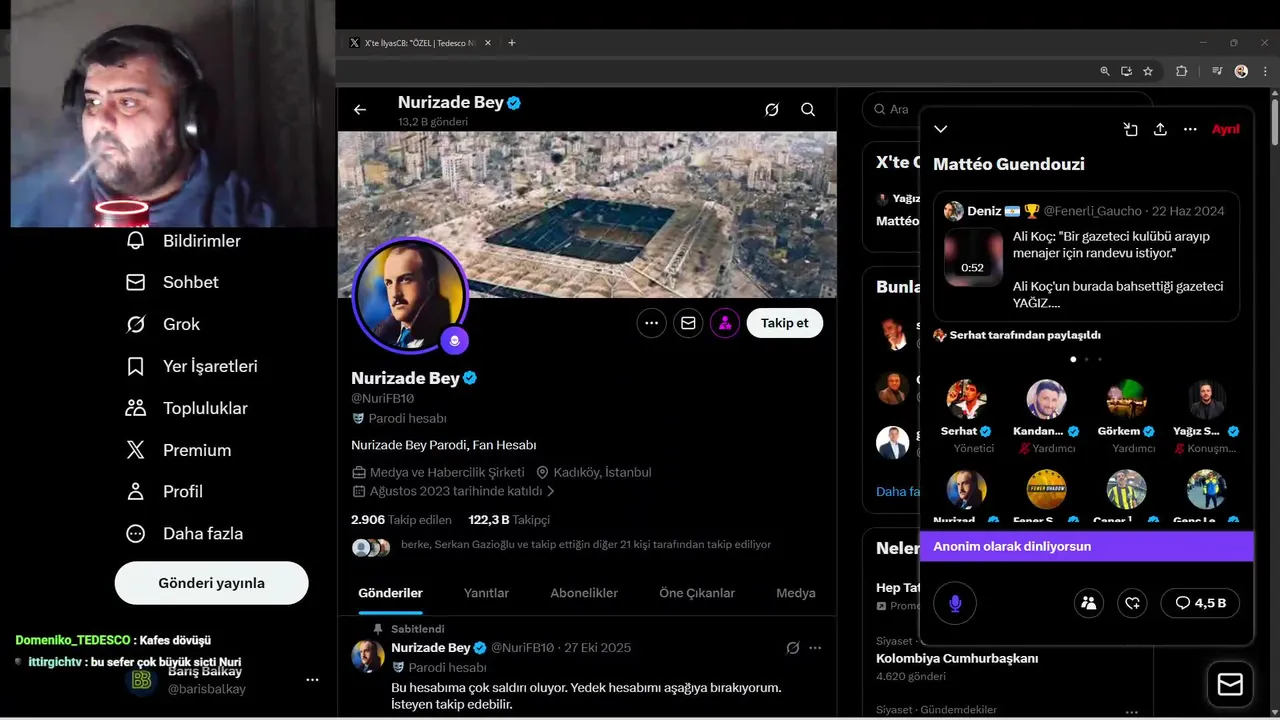Click the Gönderi yayınla button
This screenshot has width=1280, height=720.
coord(211,583)
